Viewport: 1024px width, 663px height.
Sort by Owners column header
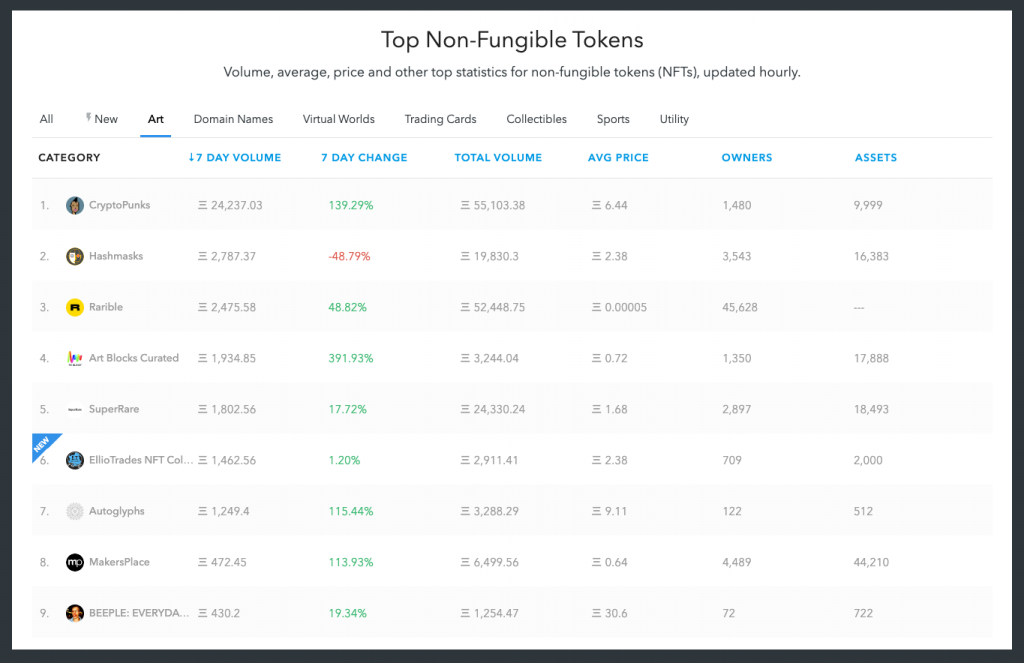tap(746, 157)
